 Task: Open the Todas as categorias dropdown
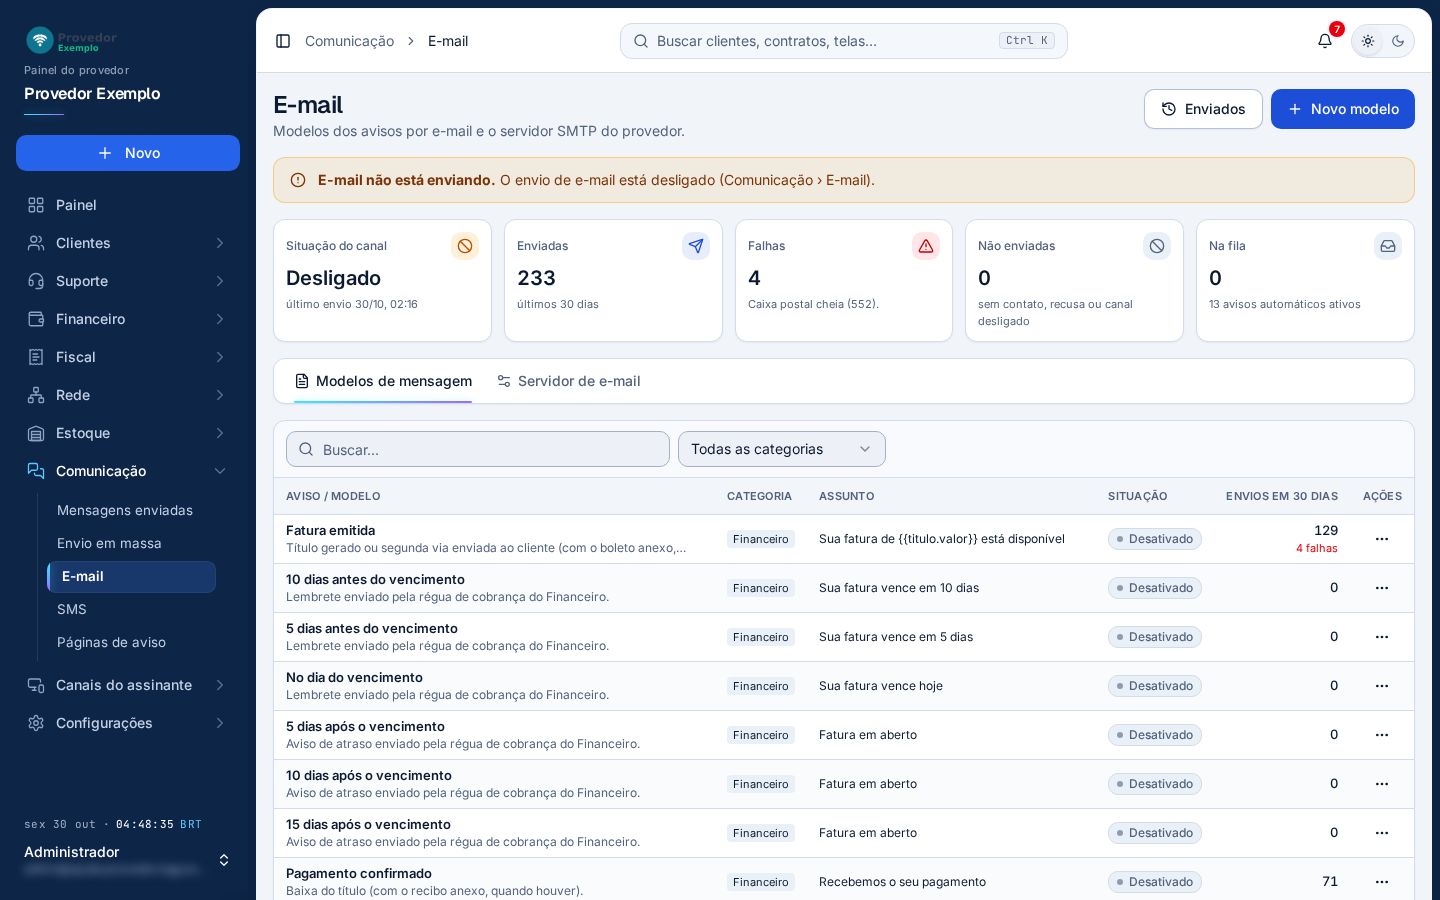click(782, 449)
